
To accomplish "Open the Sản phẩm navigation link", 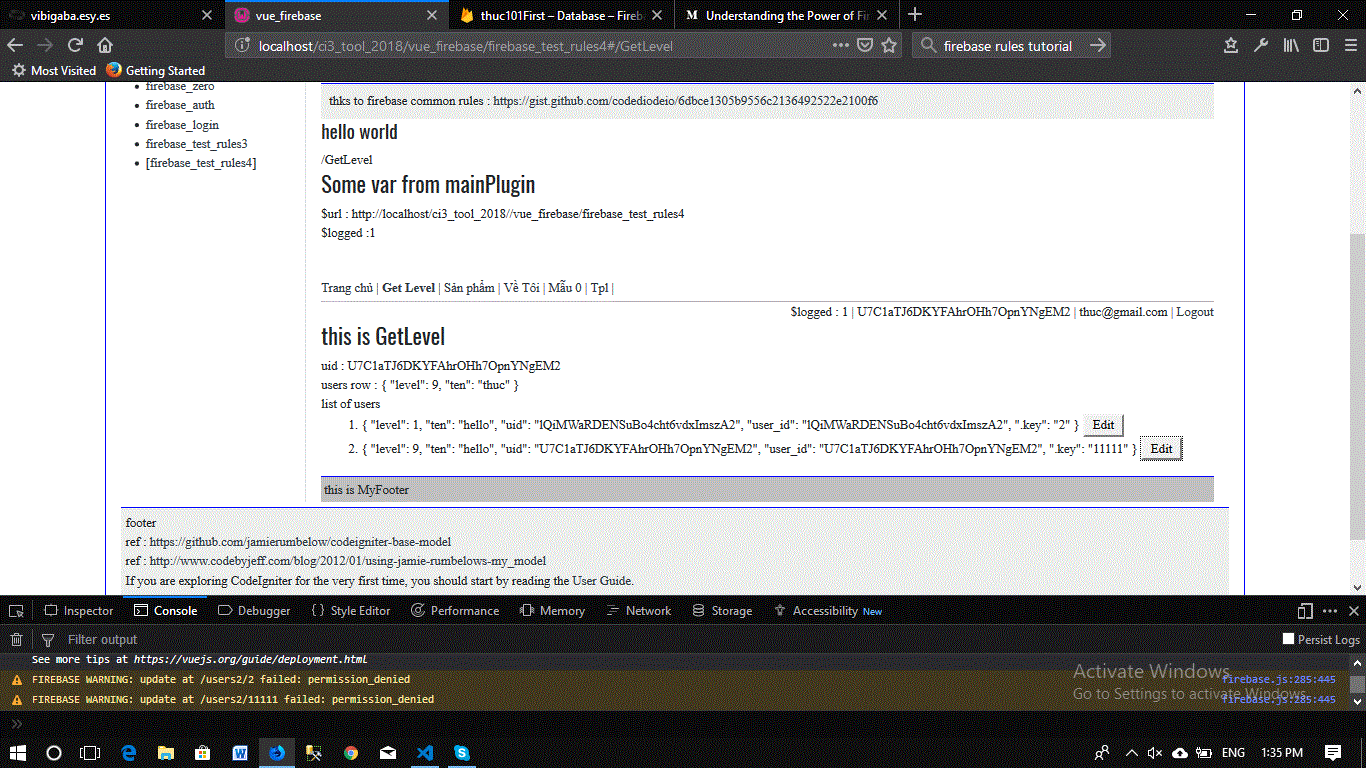I will (469, 288).
